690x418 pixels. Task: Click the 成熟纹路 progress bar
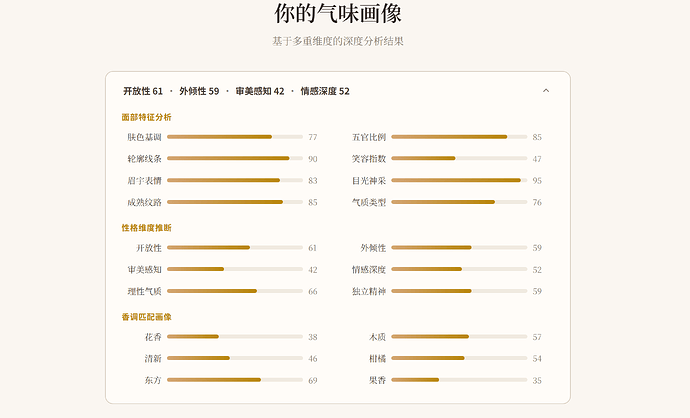tap(235, 202)
